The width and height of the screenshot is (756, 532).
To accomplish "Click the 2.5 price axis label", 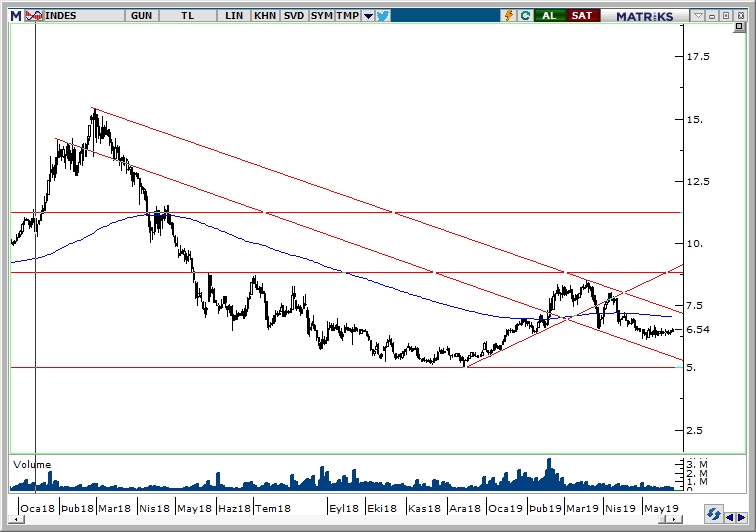I will pyautogui.click(x=694, y=430).
